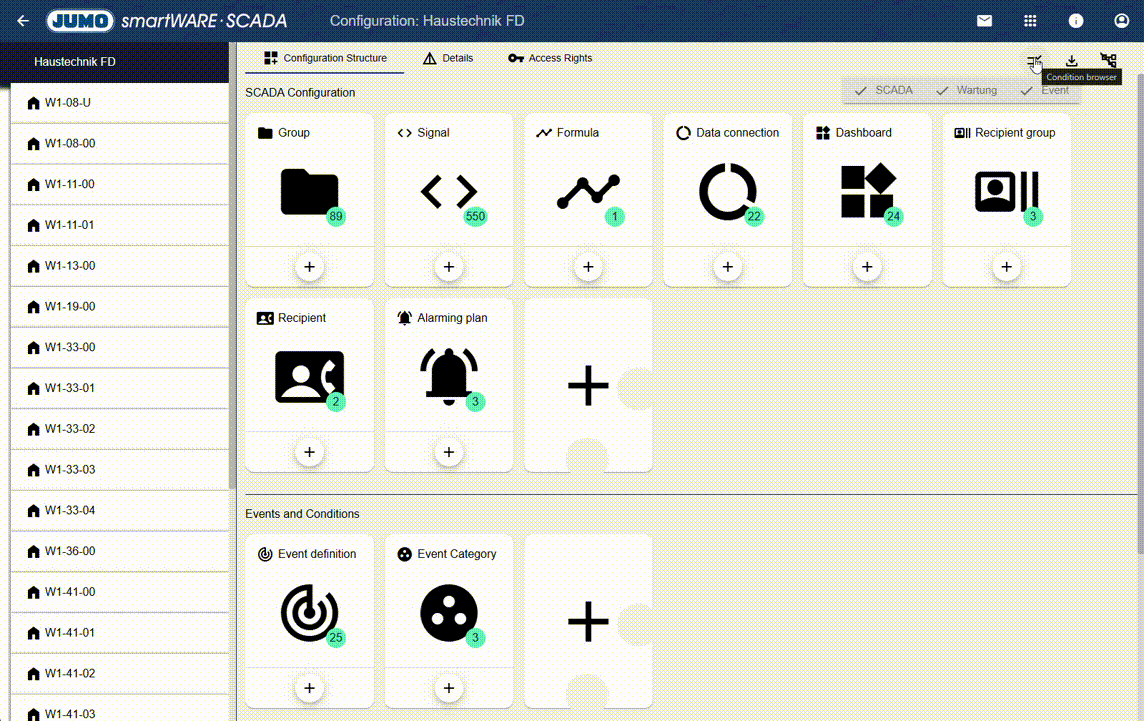Open the Data connection tile
Image resolution: width=1144 pixels, height=721 pixels.
pos(727,191)
